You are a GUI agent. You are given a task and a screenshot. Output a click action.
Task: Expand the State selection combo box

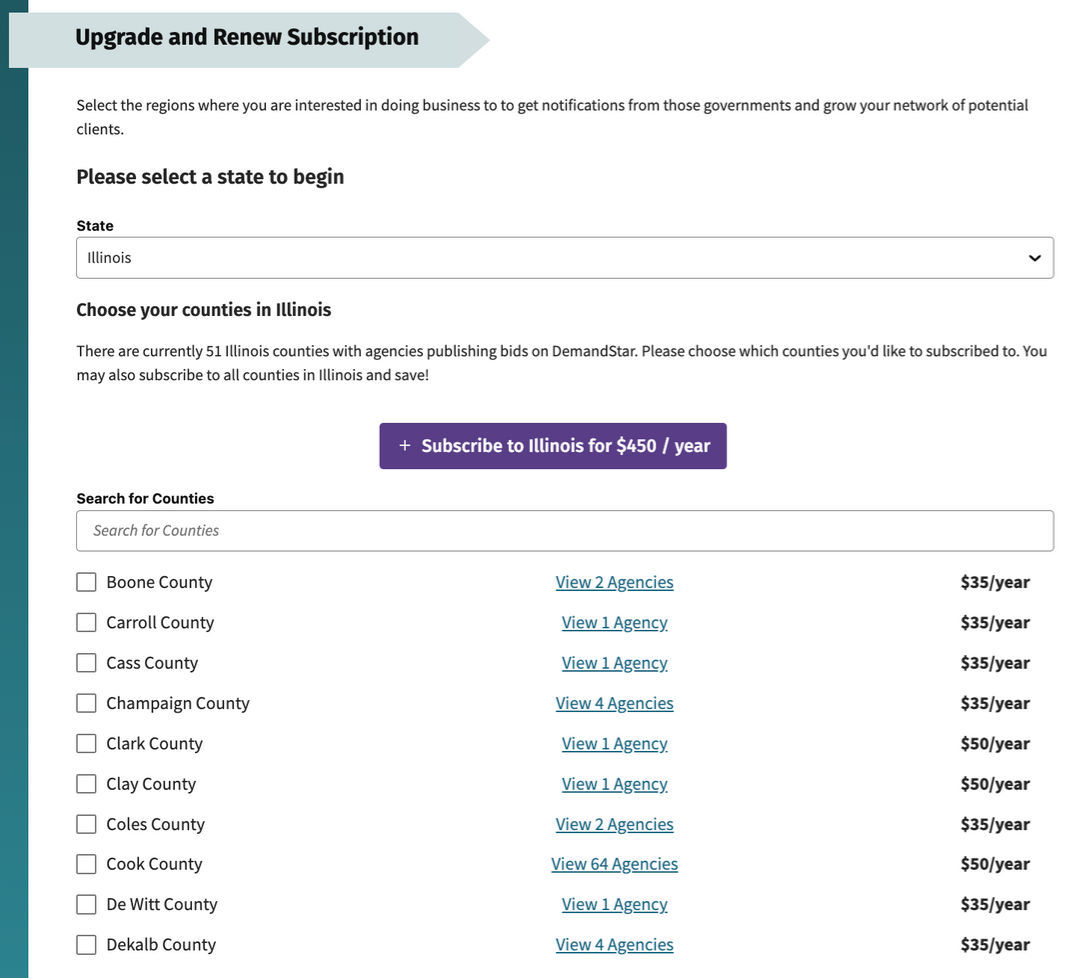[565, 257]
